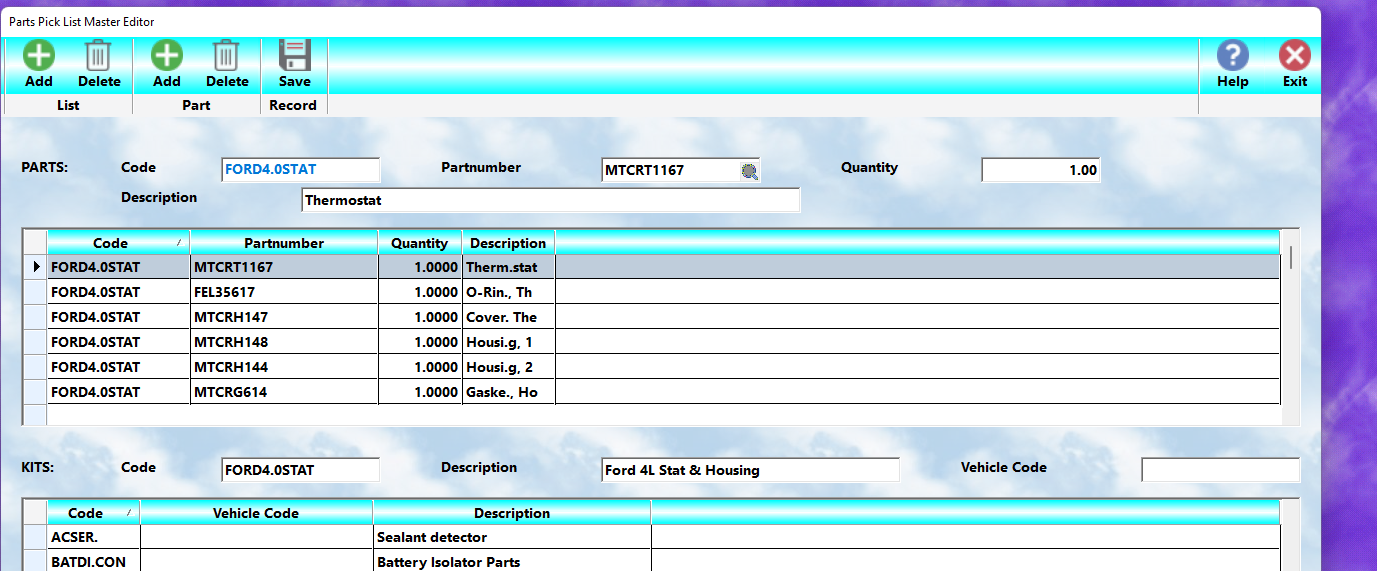Save the record with the floppy disk icon
The height and width of the screenshot is (571, 1377).
295,55
